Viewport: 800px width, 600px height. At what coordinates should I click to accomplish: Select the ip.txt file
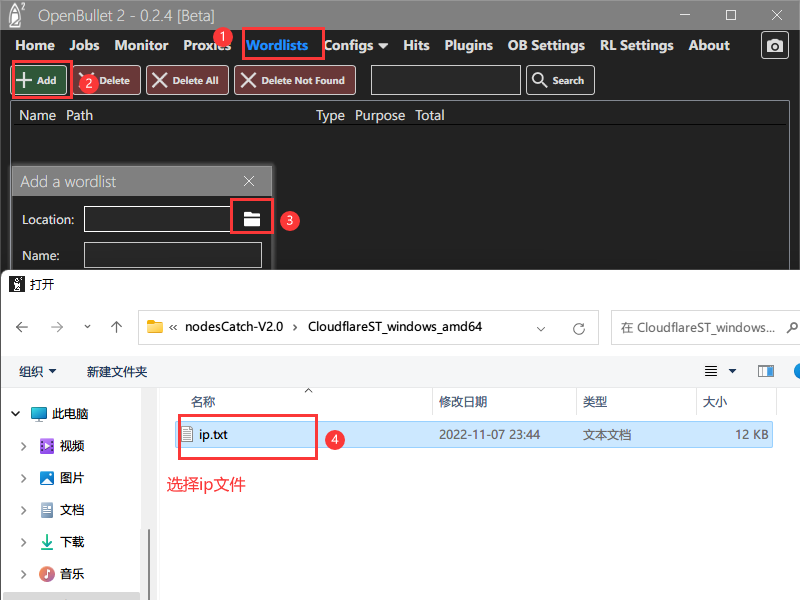213,435
